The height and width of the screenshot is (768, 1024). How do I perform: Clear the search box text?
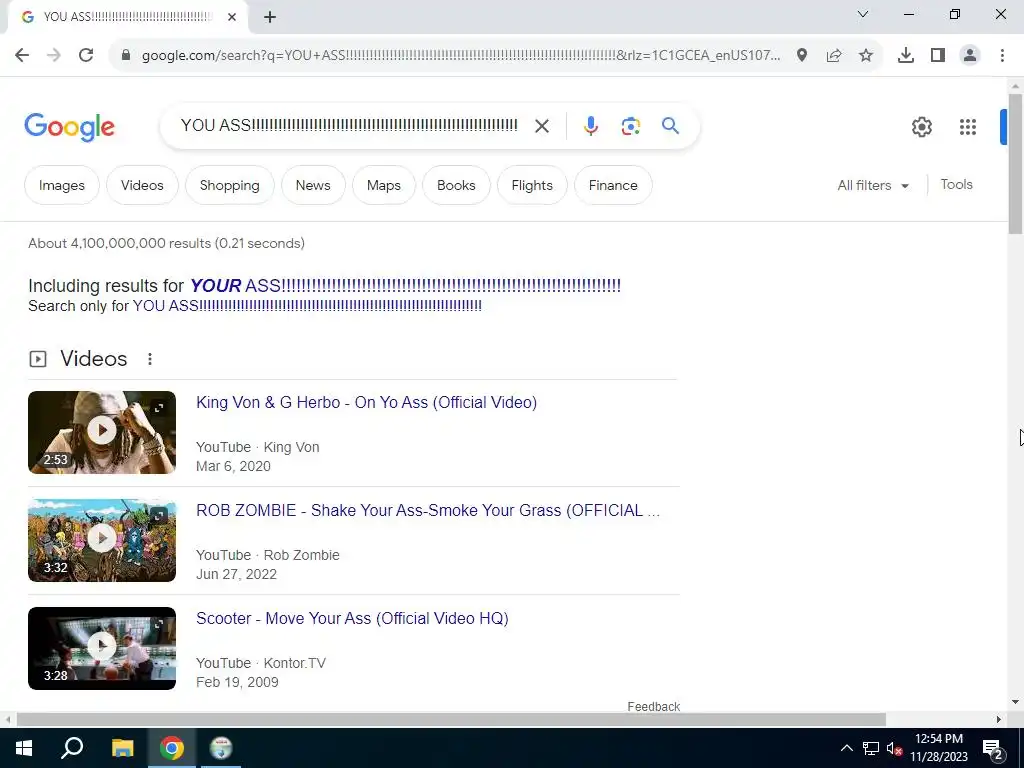[x=541, y=126]
